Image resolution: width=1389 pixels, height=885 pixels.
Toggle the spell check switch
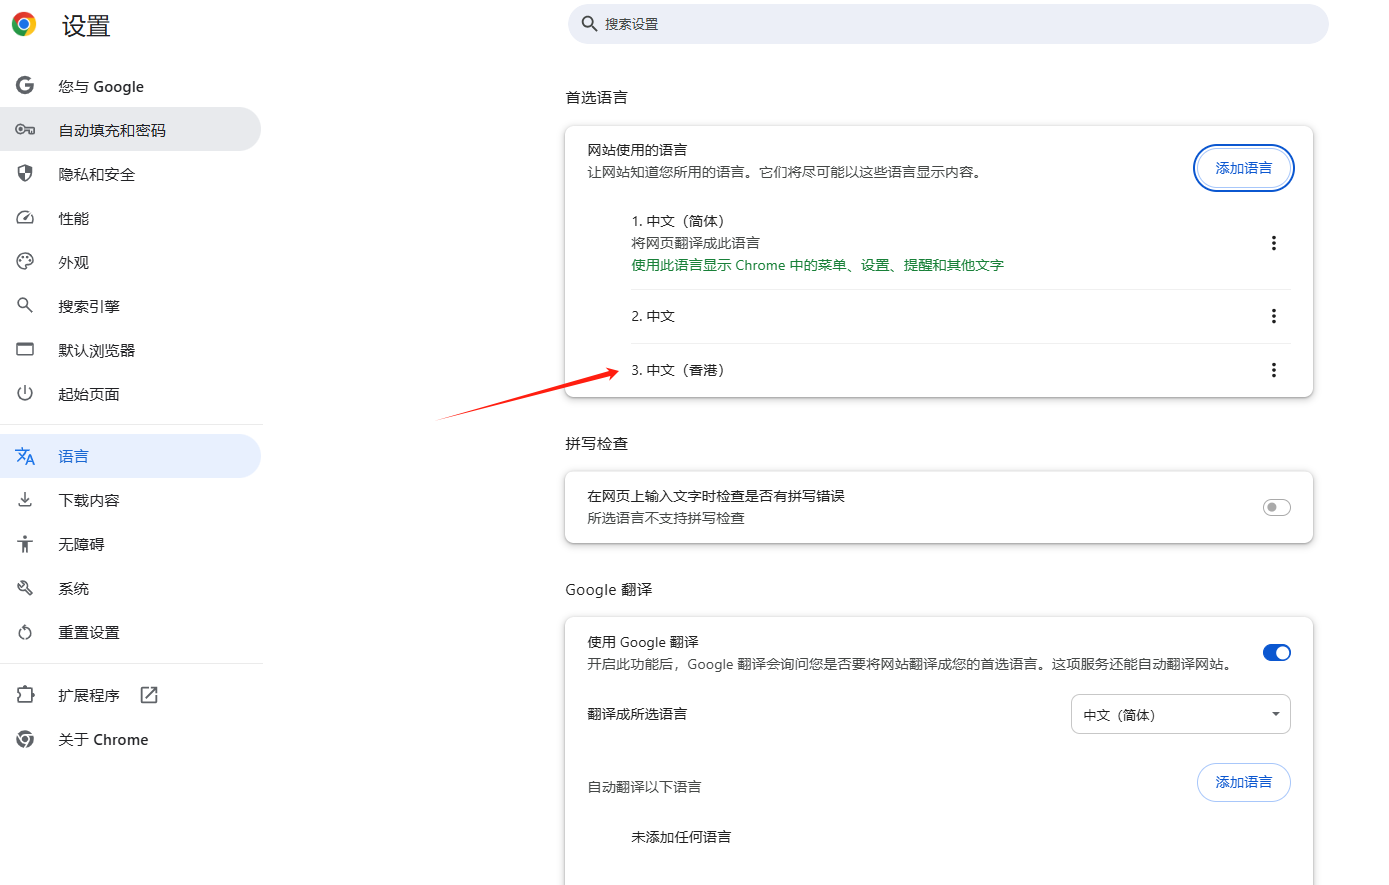(1276, 507)
